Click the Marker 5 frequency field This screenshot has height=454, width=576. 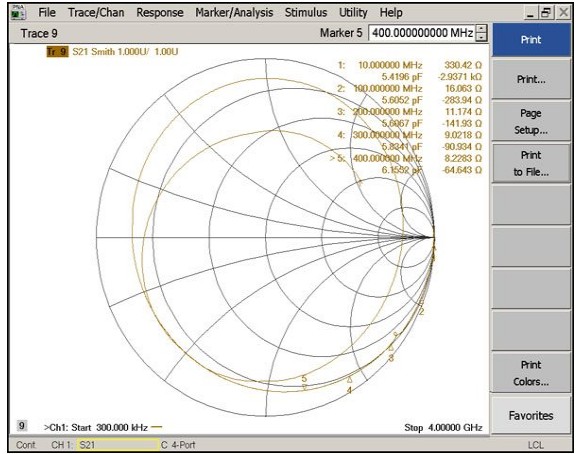422,33
